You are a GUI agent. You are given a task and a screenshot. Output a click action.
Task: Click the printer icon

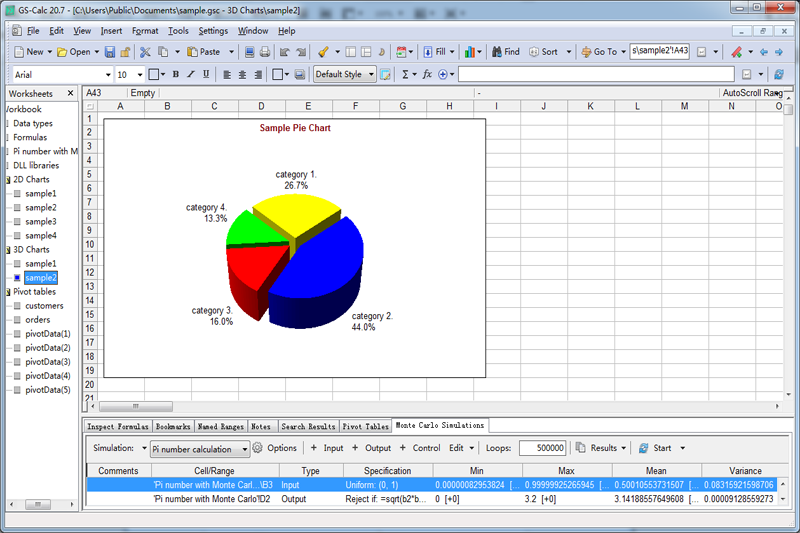265,52
